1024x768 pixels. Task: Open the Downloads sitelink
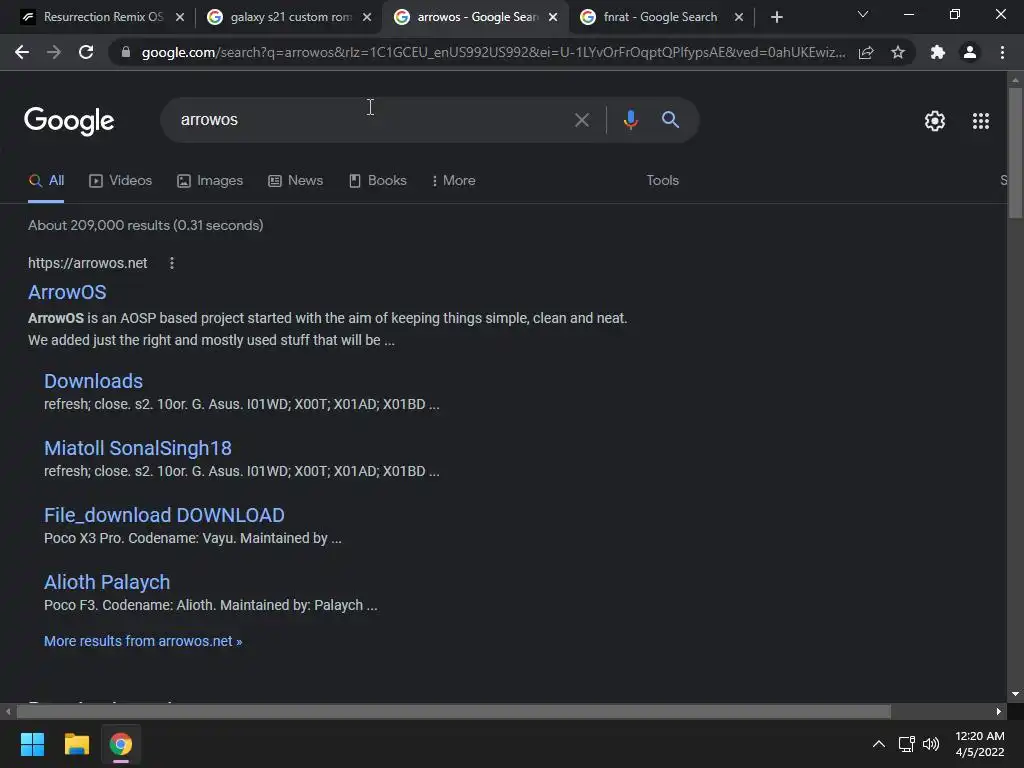93,381
